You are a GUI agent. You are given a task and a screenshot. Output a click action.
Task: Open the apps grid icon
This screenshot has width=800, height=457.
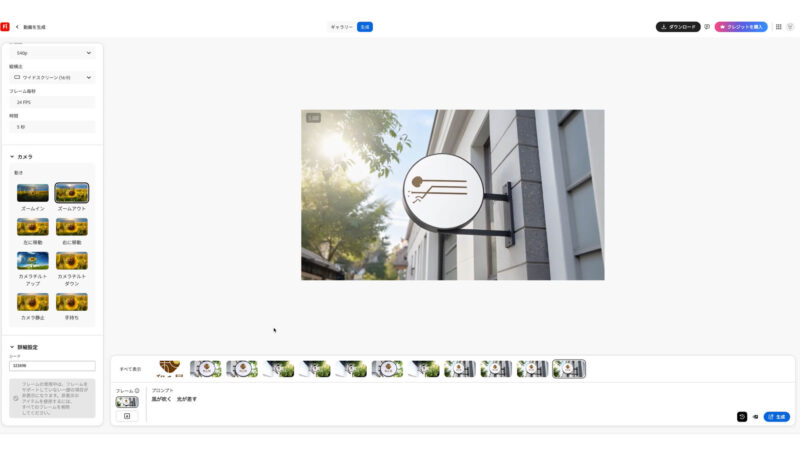779,27
